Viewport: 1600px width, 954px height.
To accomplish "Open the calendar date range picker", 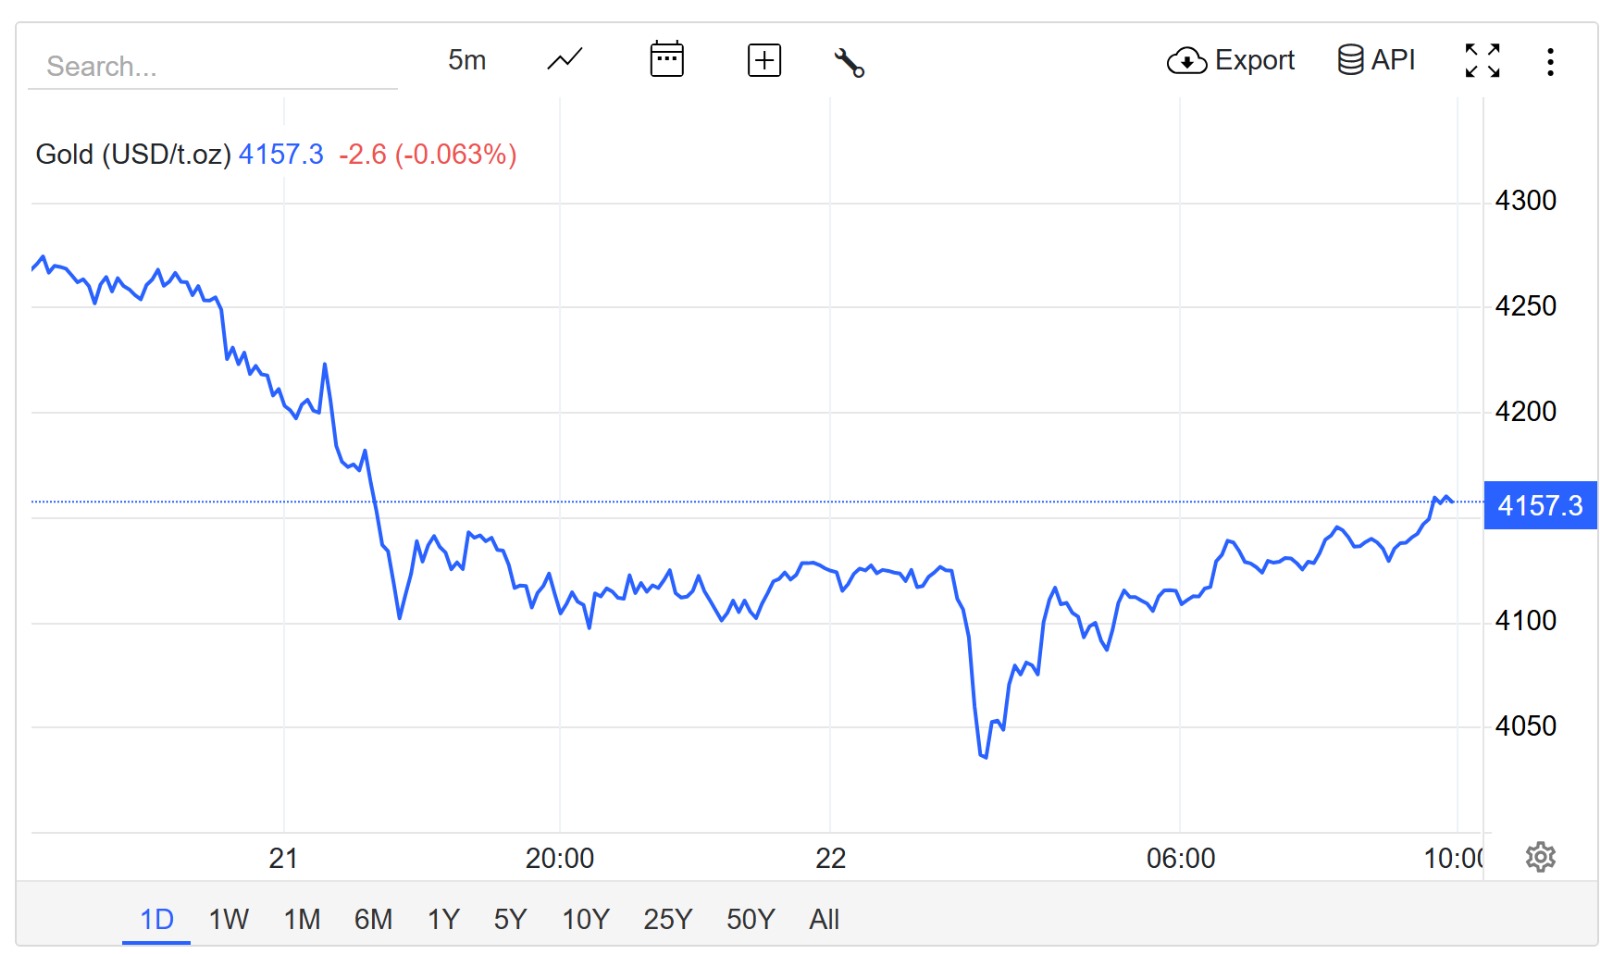I will [x=666, y=60].
